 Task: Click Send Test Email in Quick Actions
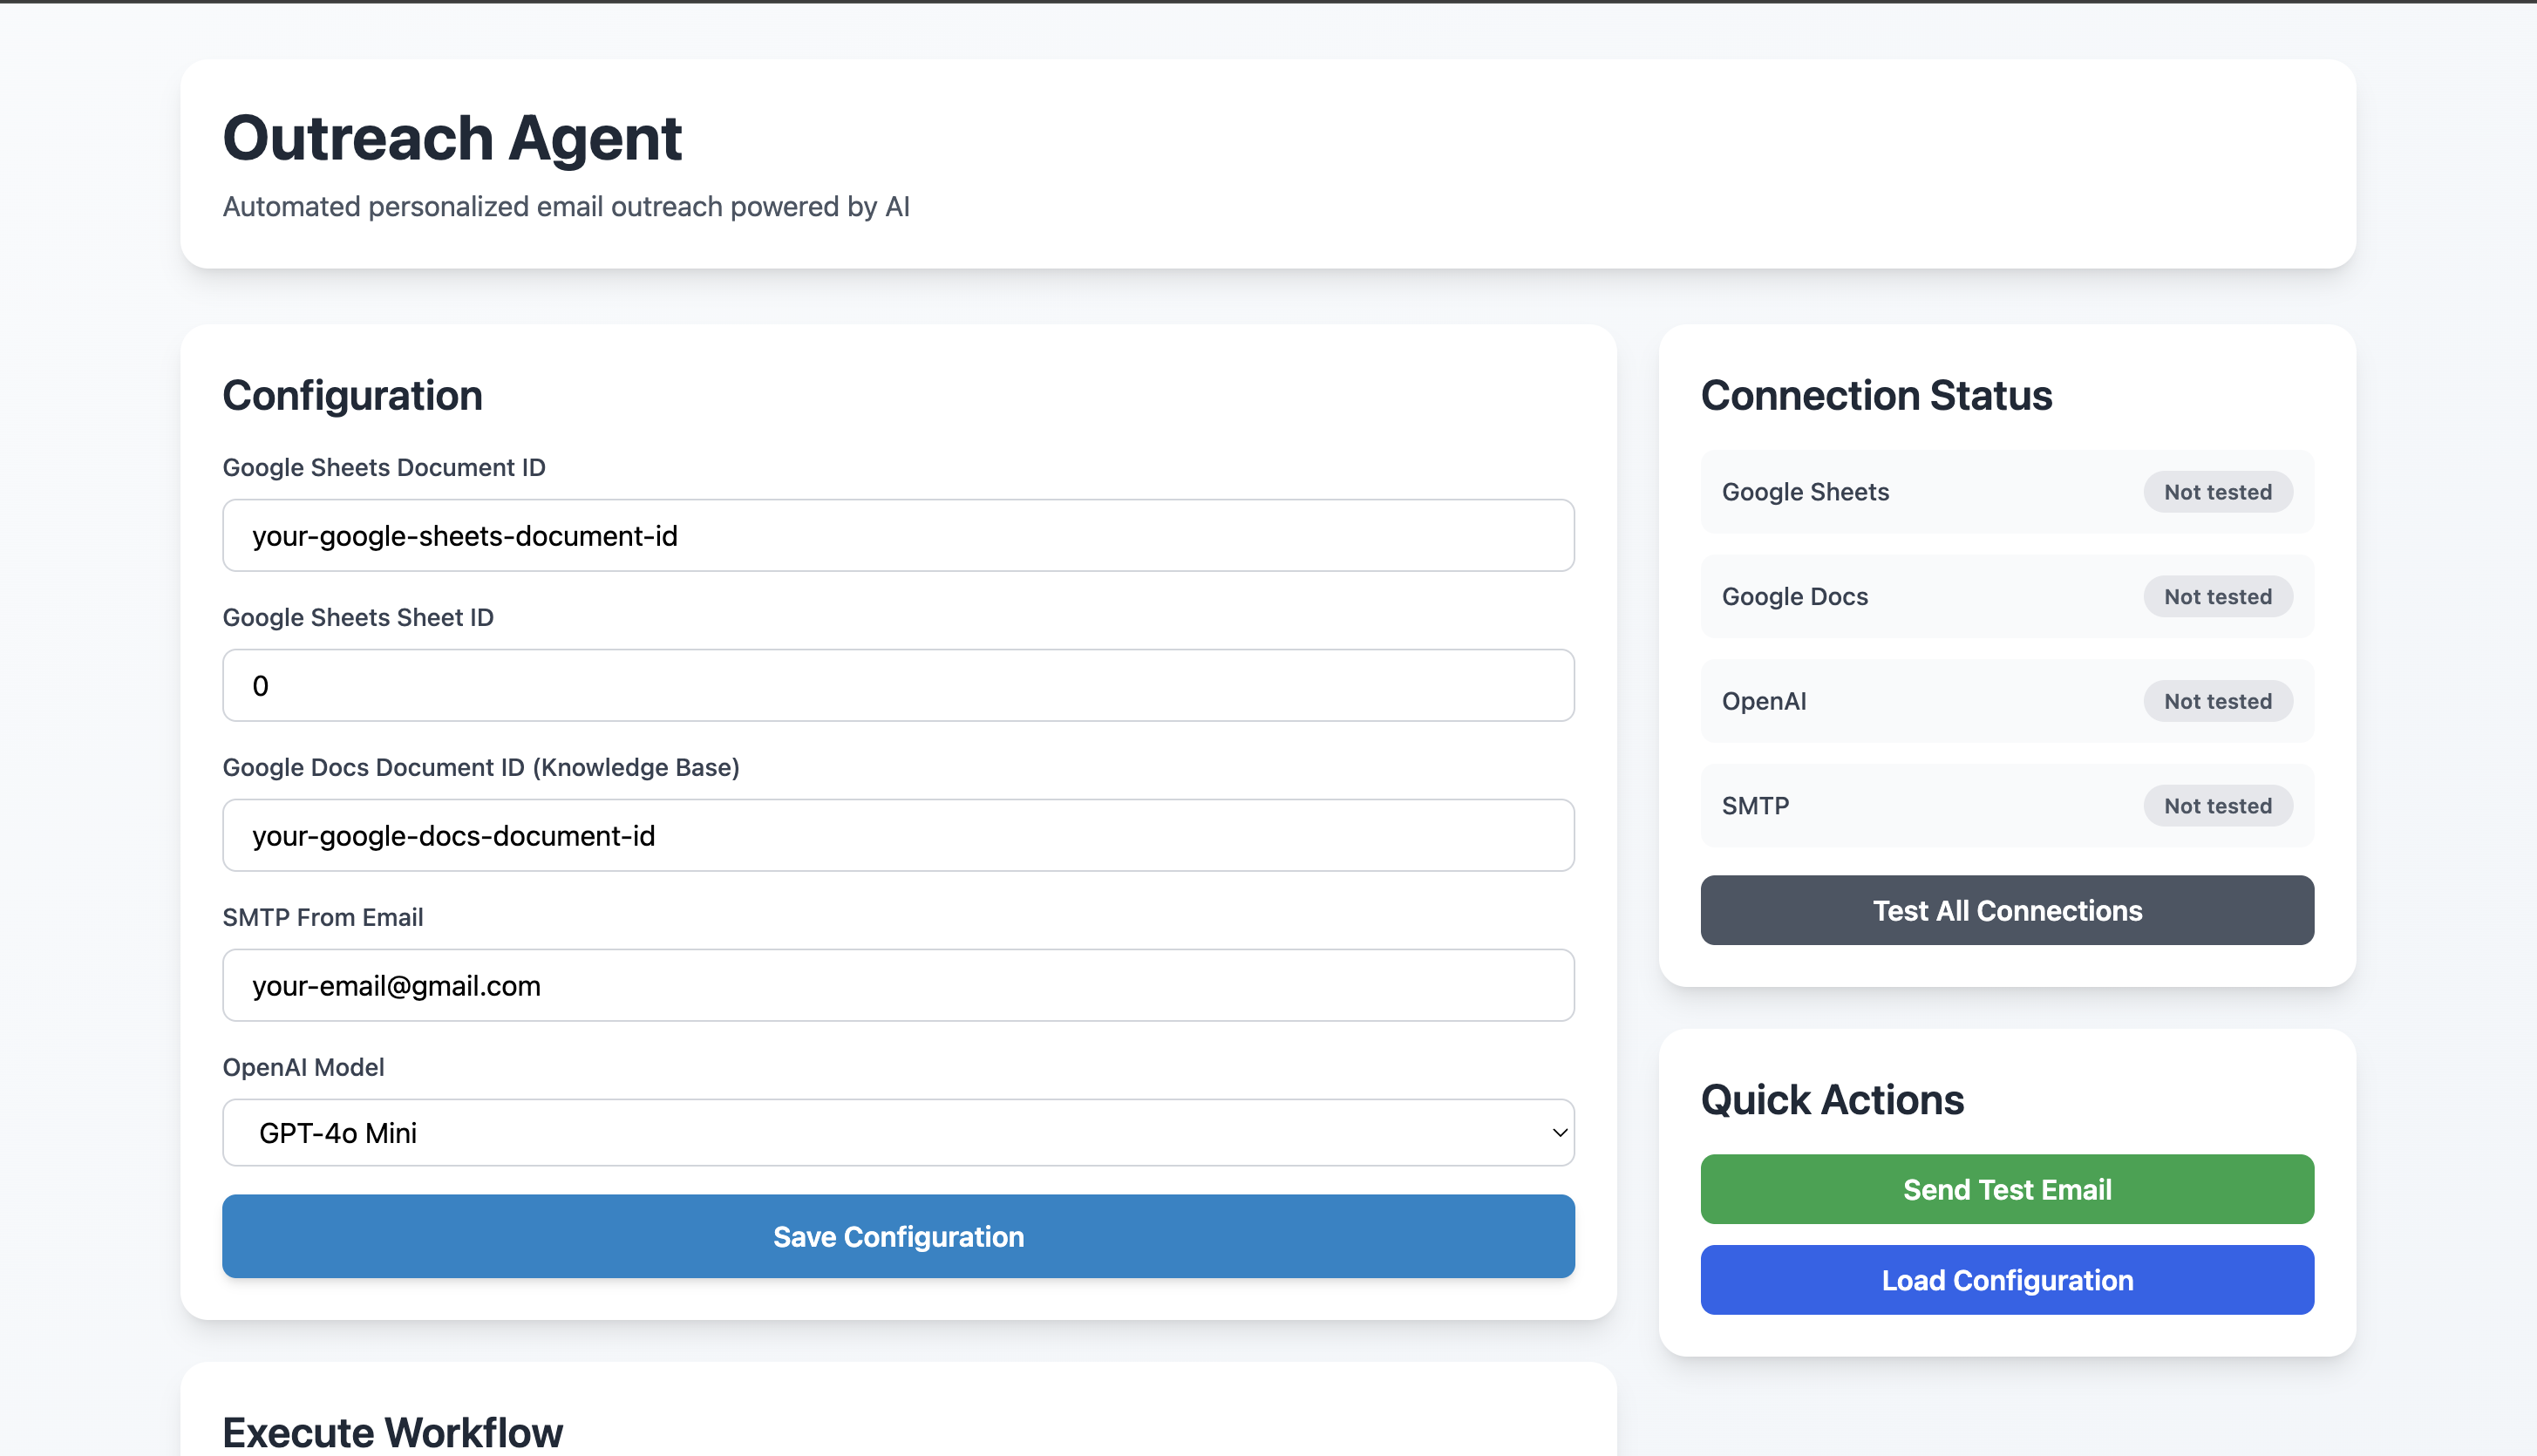tap(2006, 1189)
